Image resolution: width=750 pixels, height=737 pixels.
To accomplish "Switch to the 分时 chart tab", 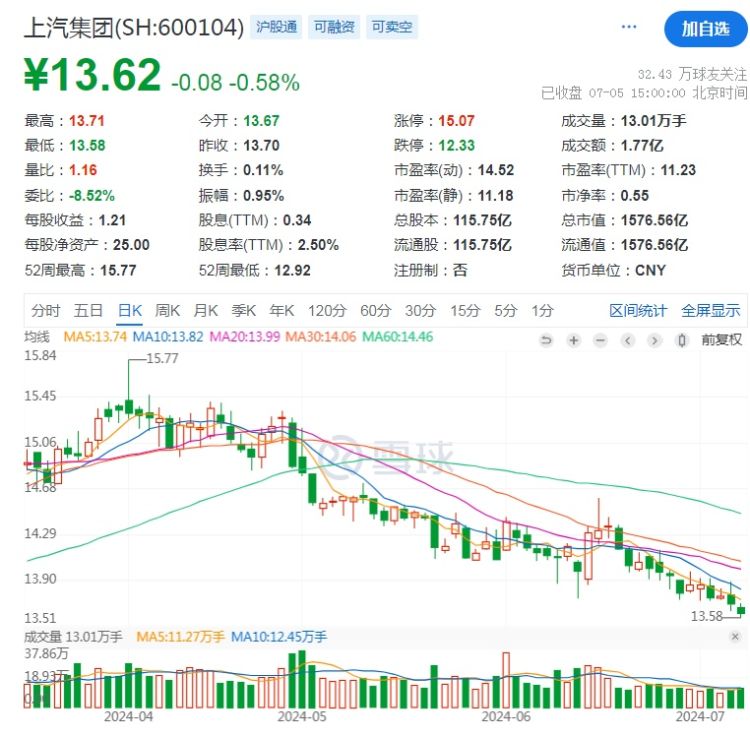I will pyautogui.click(x=45, y=311).
